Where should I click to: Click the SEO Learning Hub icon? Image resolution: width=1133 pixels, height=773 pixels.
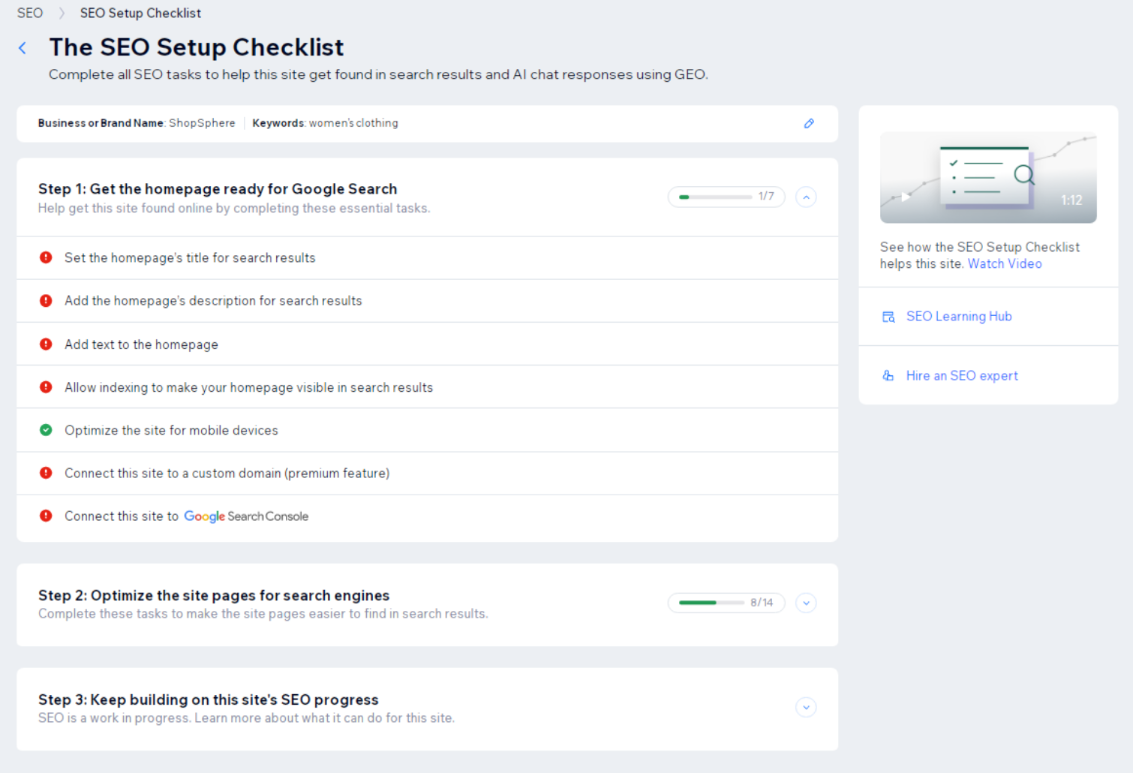point(888,317)
